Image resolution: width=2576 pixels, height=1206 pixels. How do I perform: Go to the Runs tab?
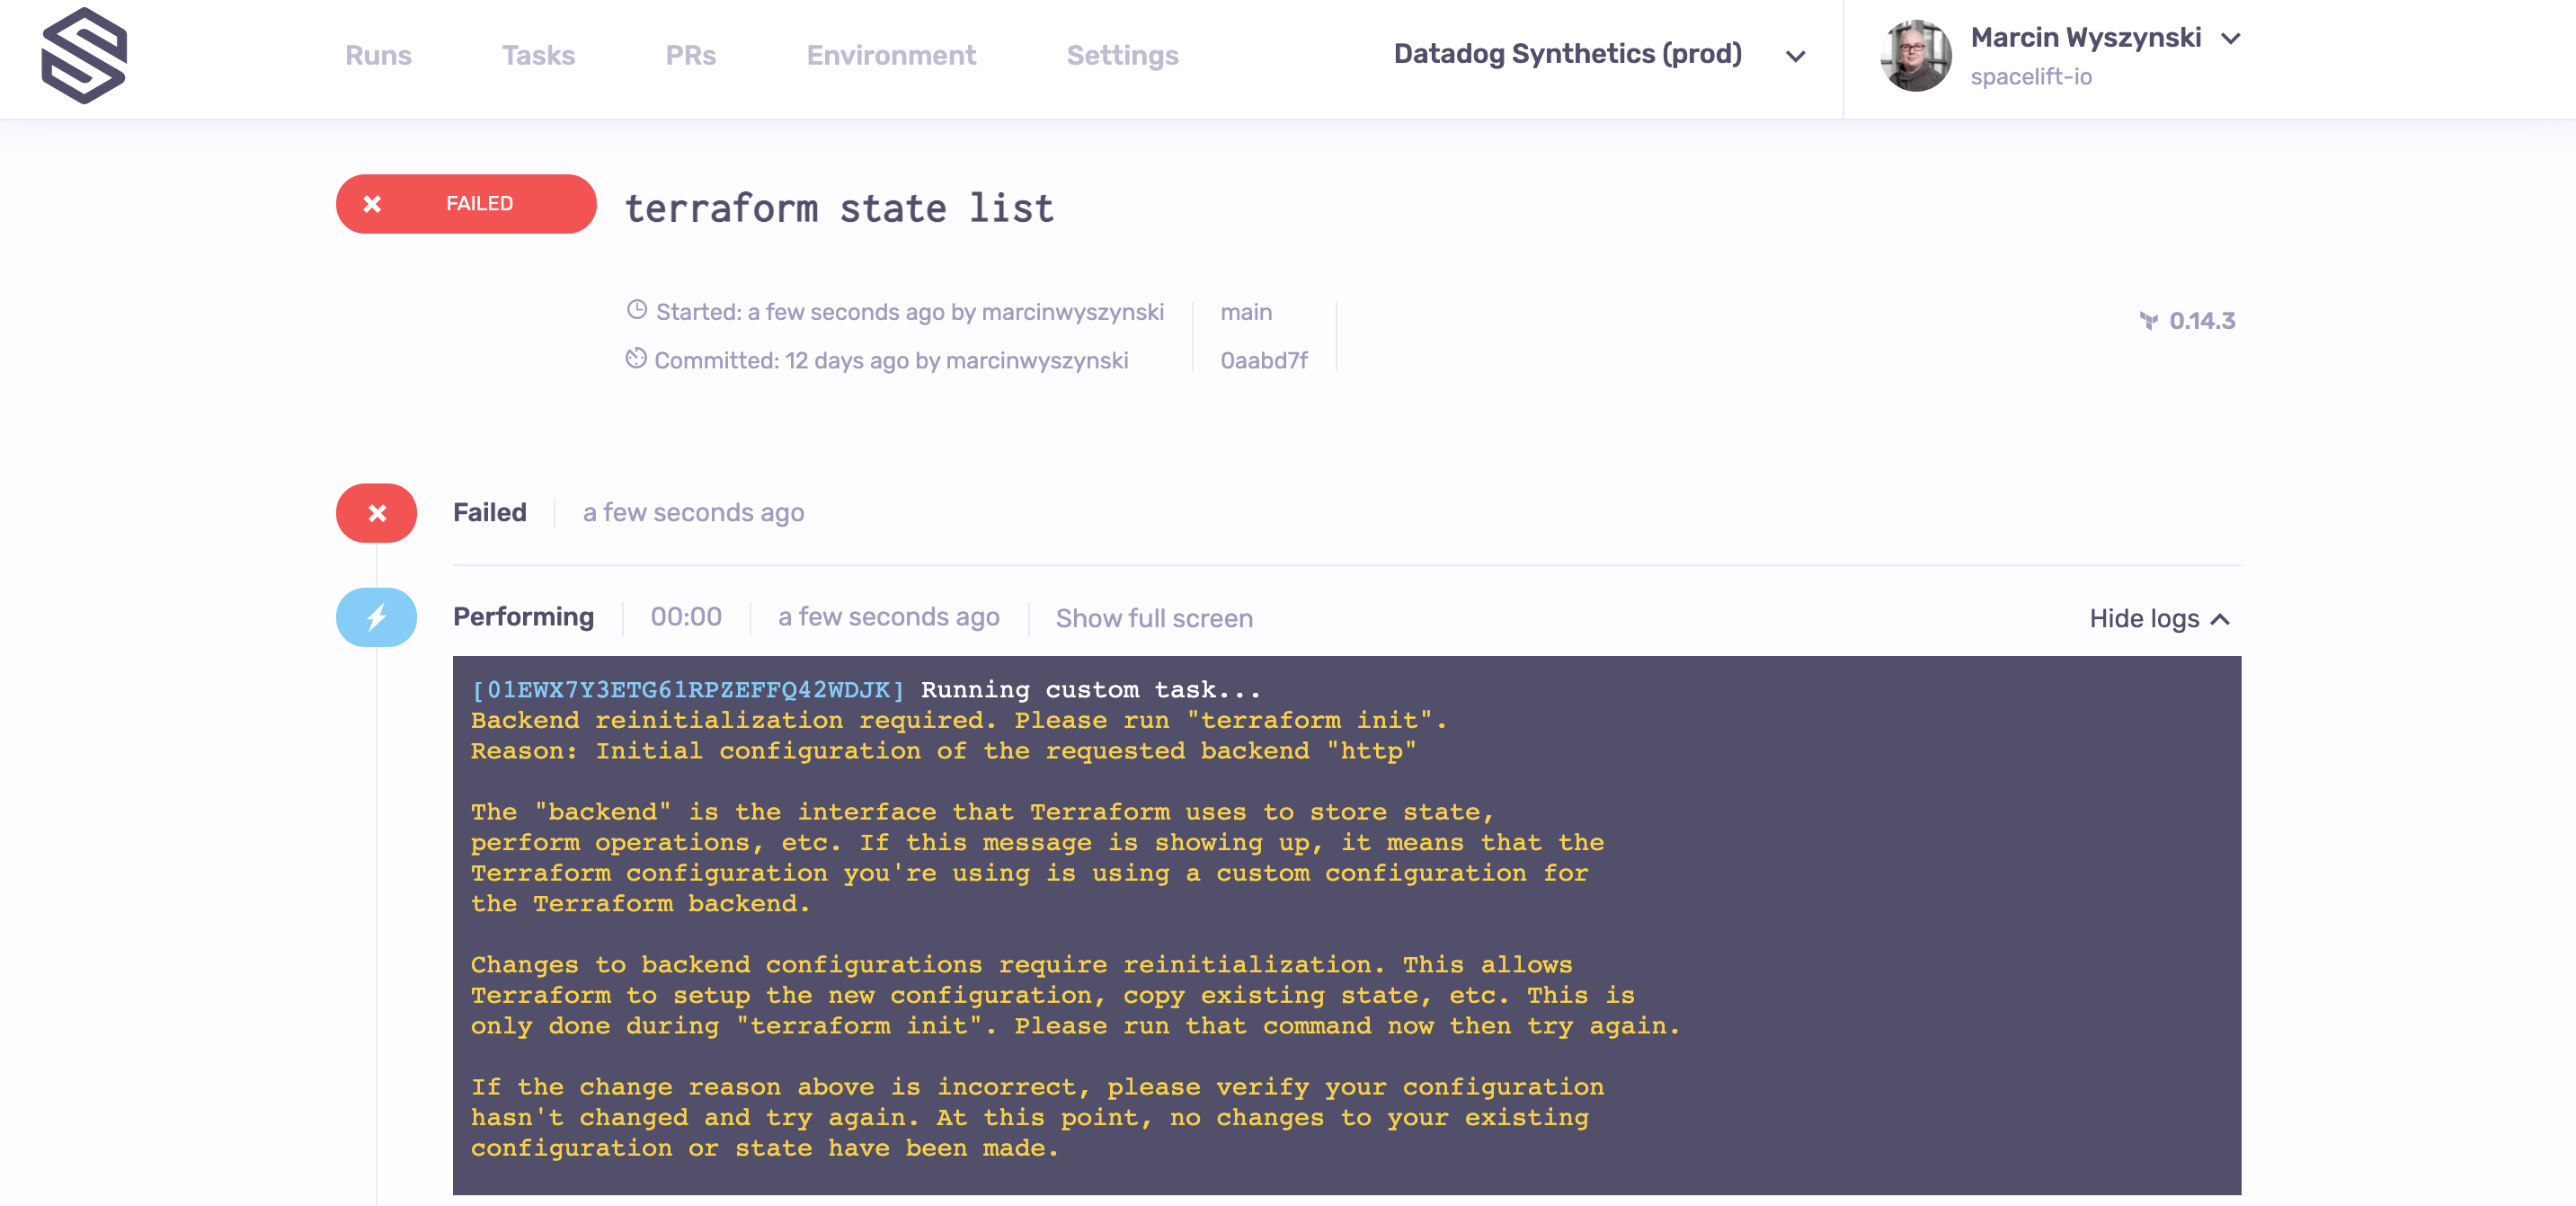click(378, 55)
